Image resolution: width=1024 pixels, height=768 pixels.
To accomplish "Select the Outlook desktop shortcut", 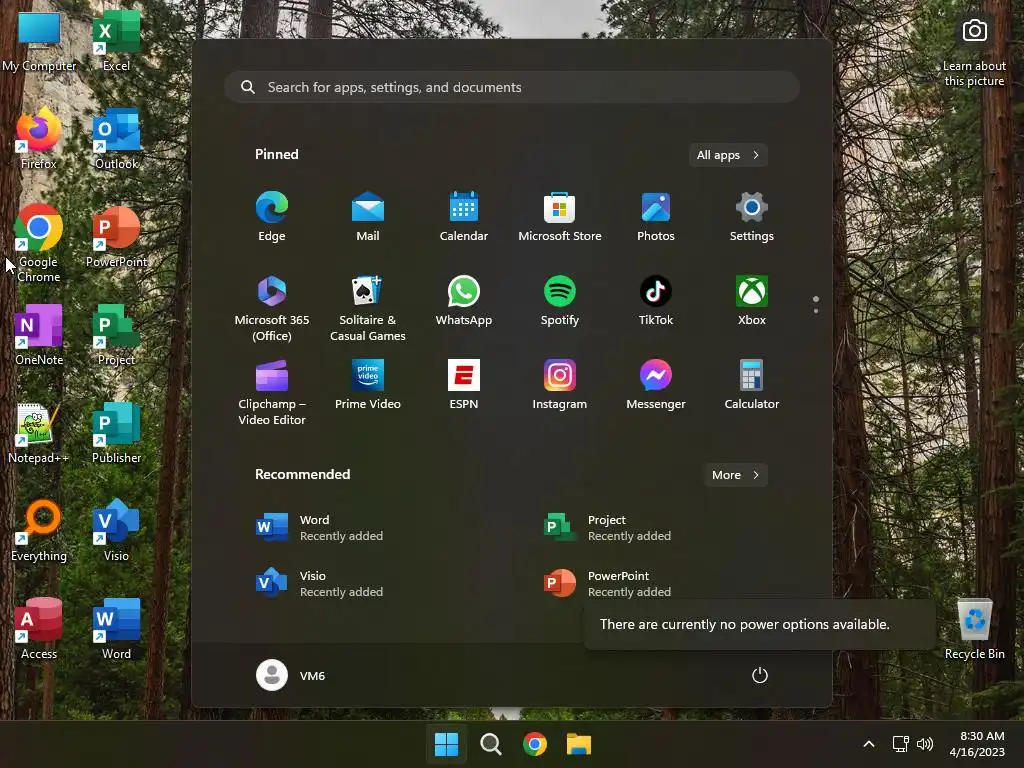I will pos(116,140).
